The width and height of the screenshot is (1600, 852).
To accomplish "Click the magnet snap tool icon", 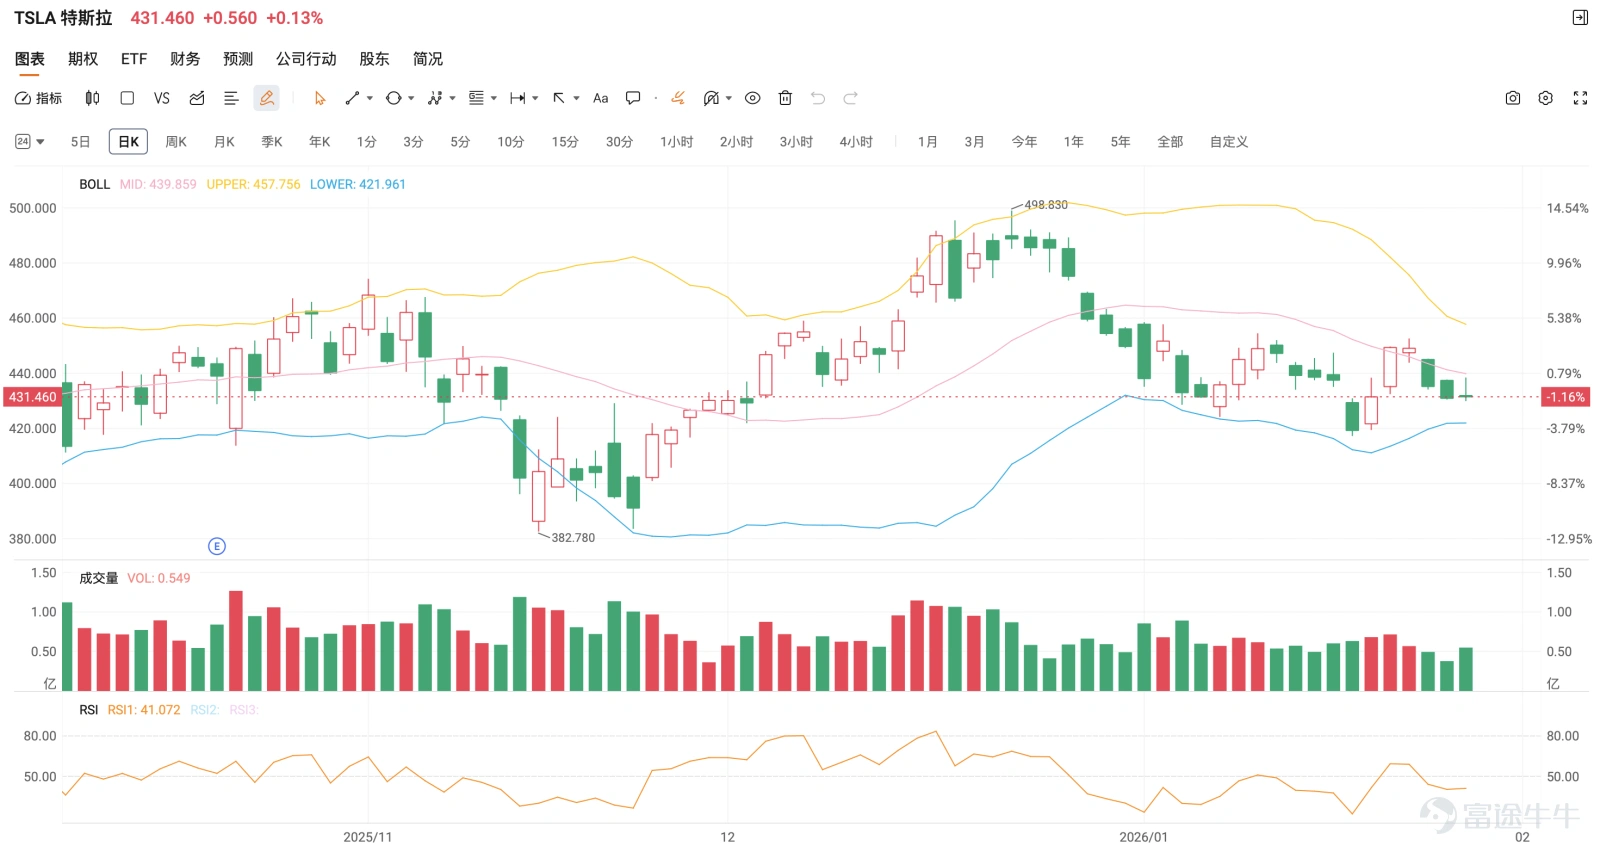I will pyautogui.click(x=711, y=98).
